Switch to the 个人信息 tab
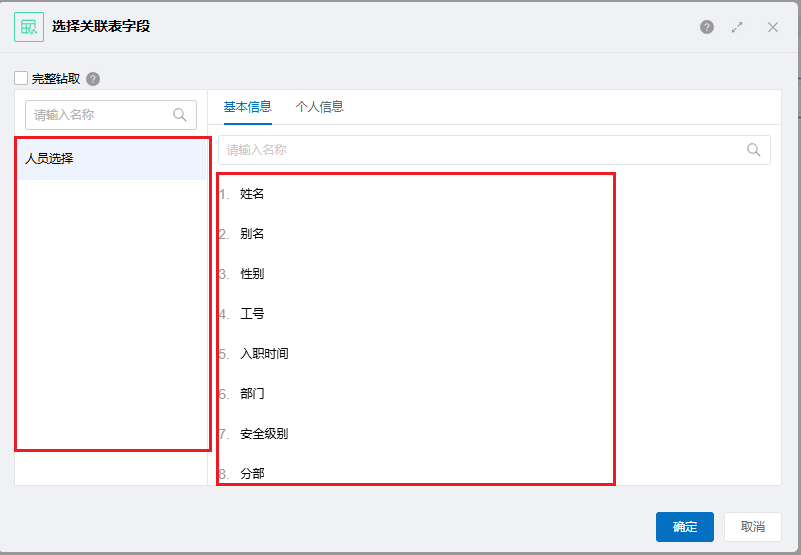This screenshot has height=555, width=801. (x=319, y=106)
